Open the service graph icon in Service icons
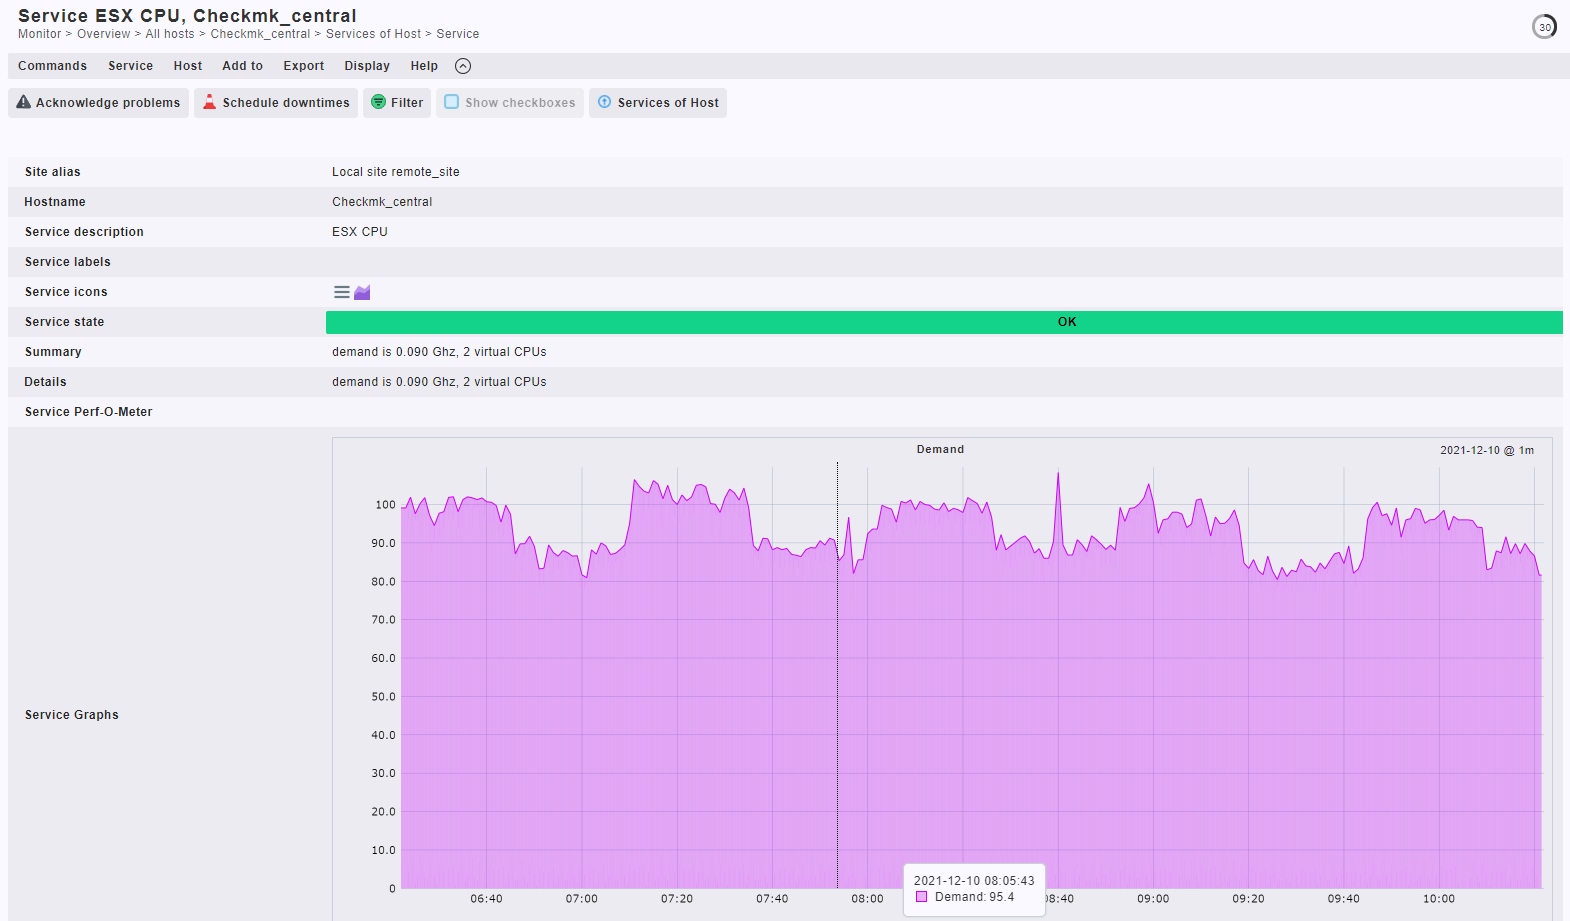 pos(362,292)
